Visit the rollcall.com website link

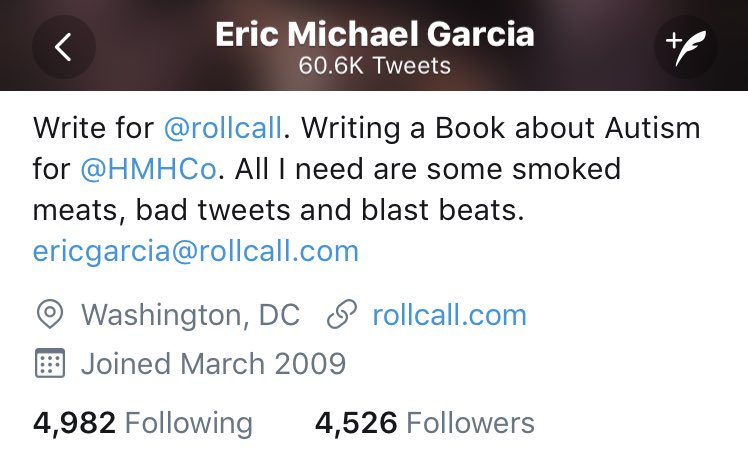coord(449,315)
